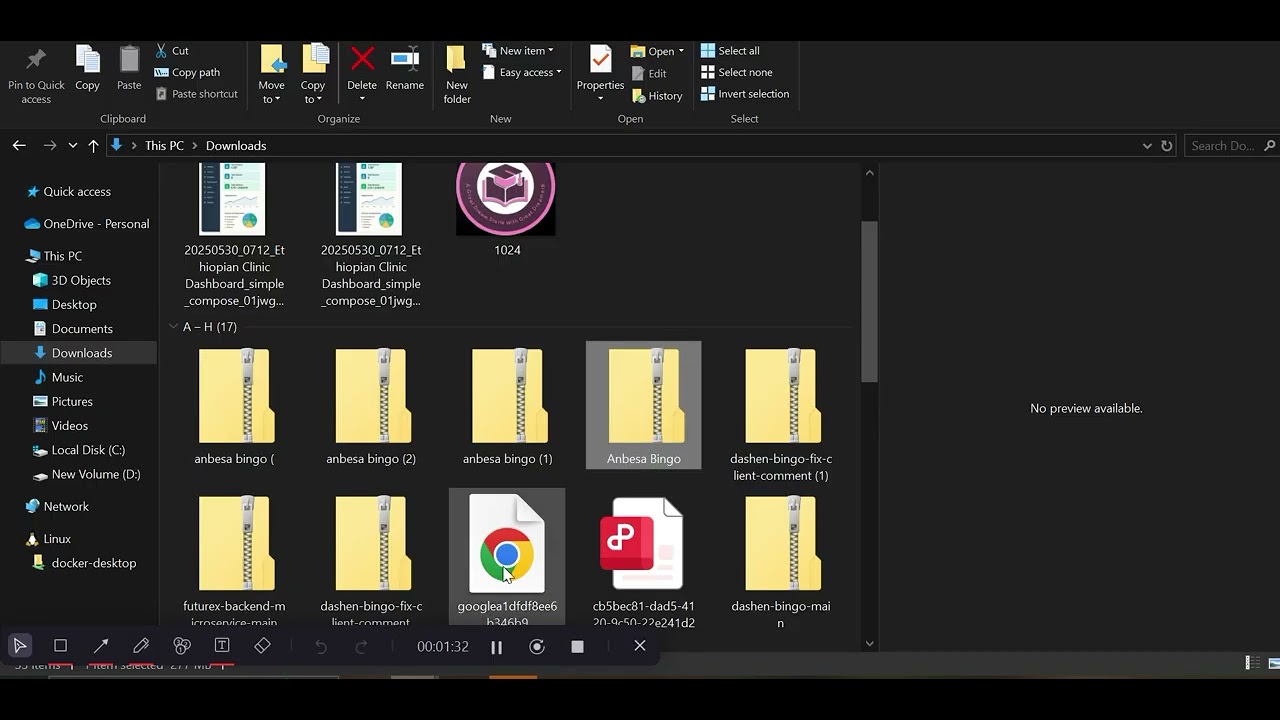Select rectangle tool in recorder toolbar
Image resolution: width=1280 pixels, height=720 pixels.
tap(60, 646)
